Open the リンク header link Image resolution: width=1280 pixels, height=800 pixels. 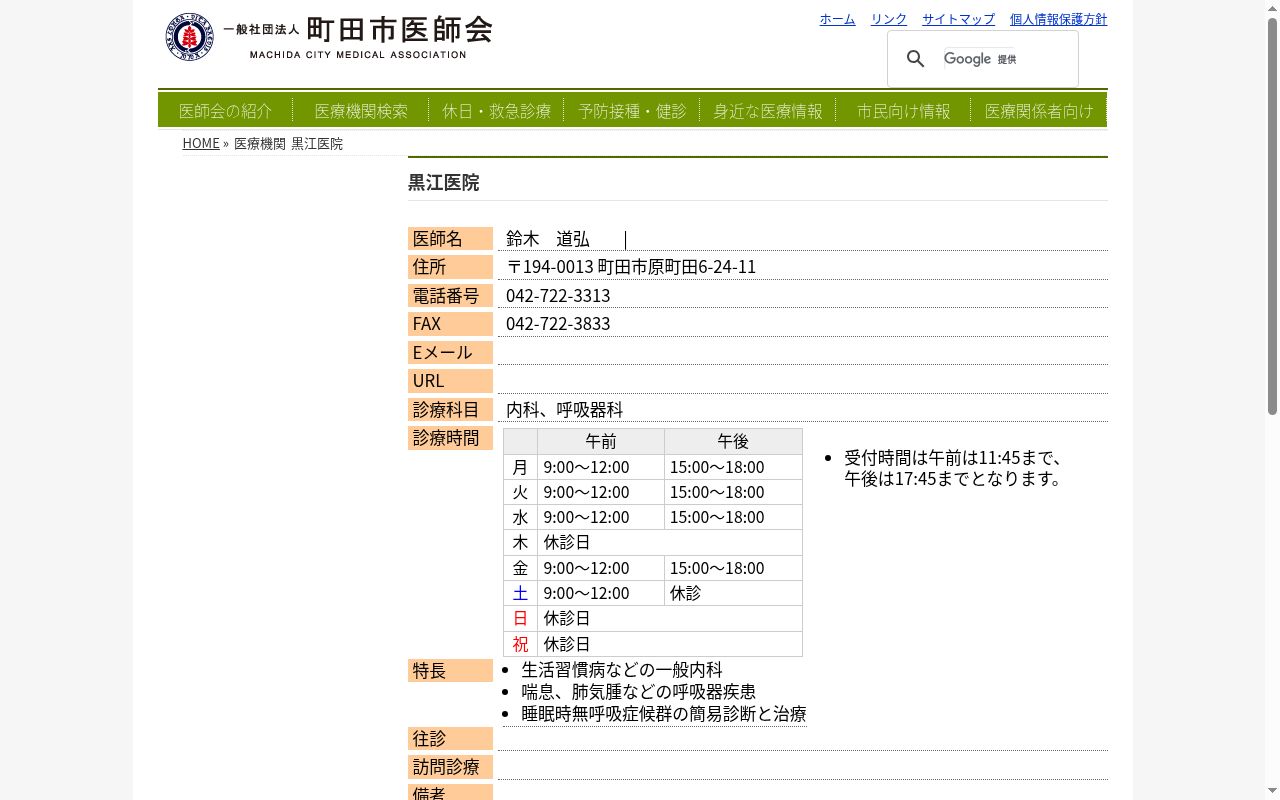click(888, 19)
